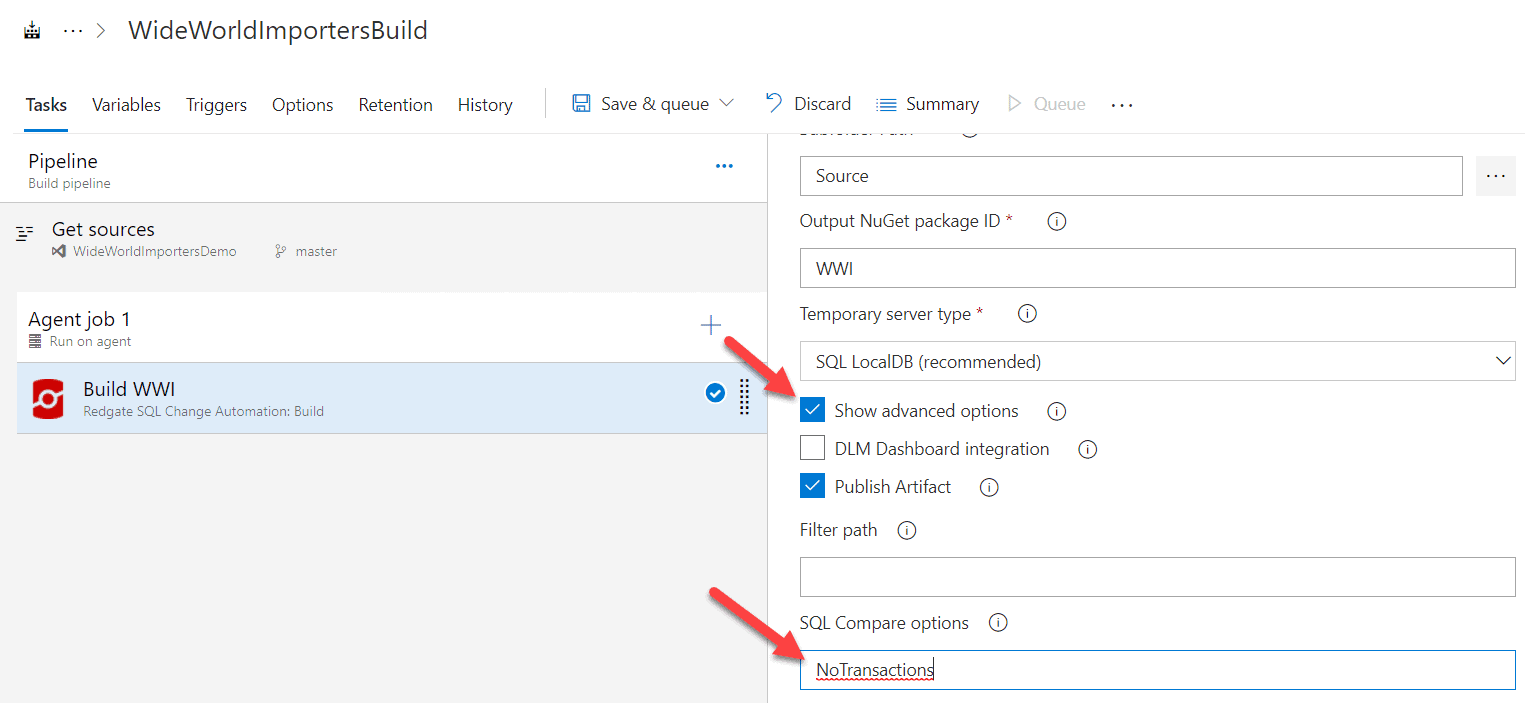Click the blue check status icon on Build WWI
The image size is (1525, 703).
click(x=715, y=393)
